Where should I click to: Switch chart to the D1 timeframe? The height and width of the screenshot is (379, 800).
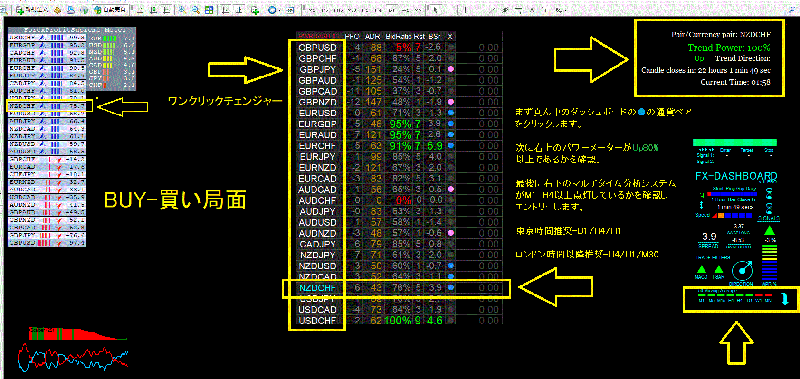coord(393,10)
